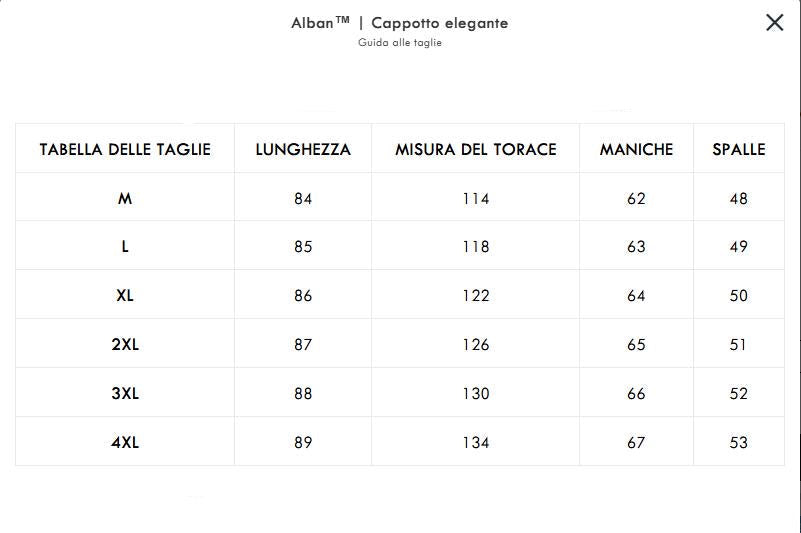Click the Guida alle taglie subtitle

(x=400, y=43)
